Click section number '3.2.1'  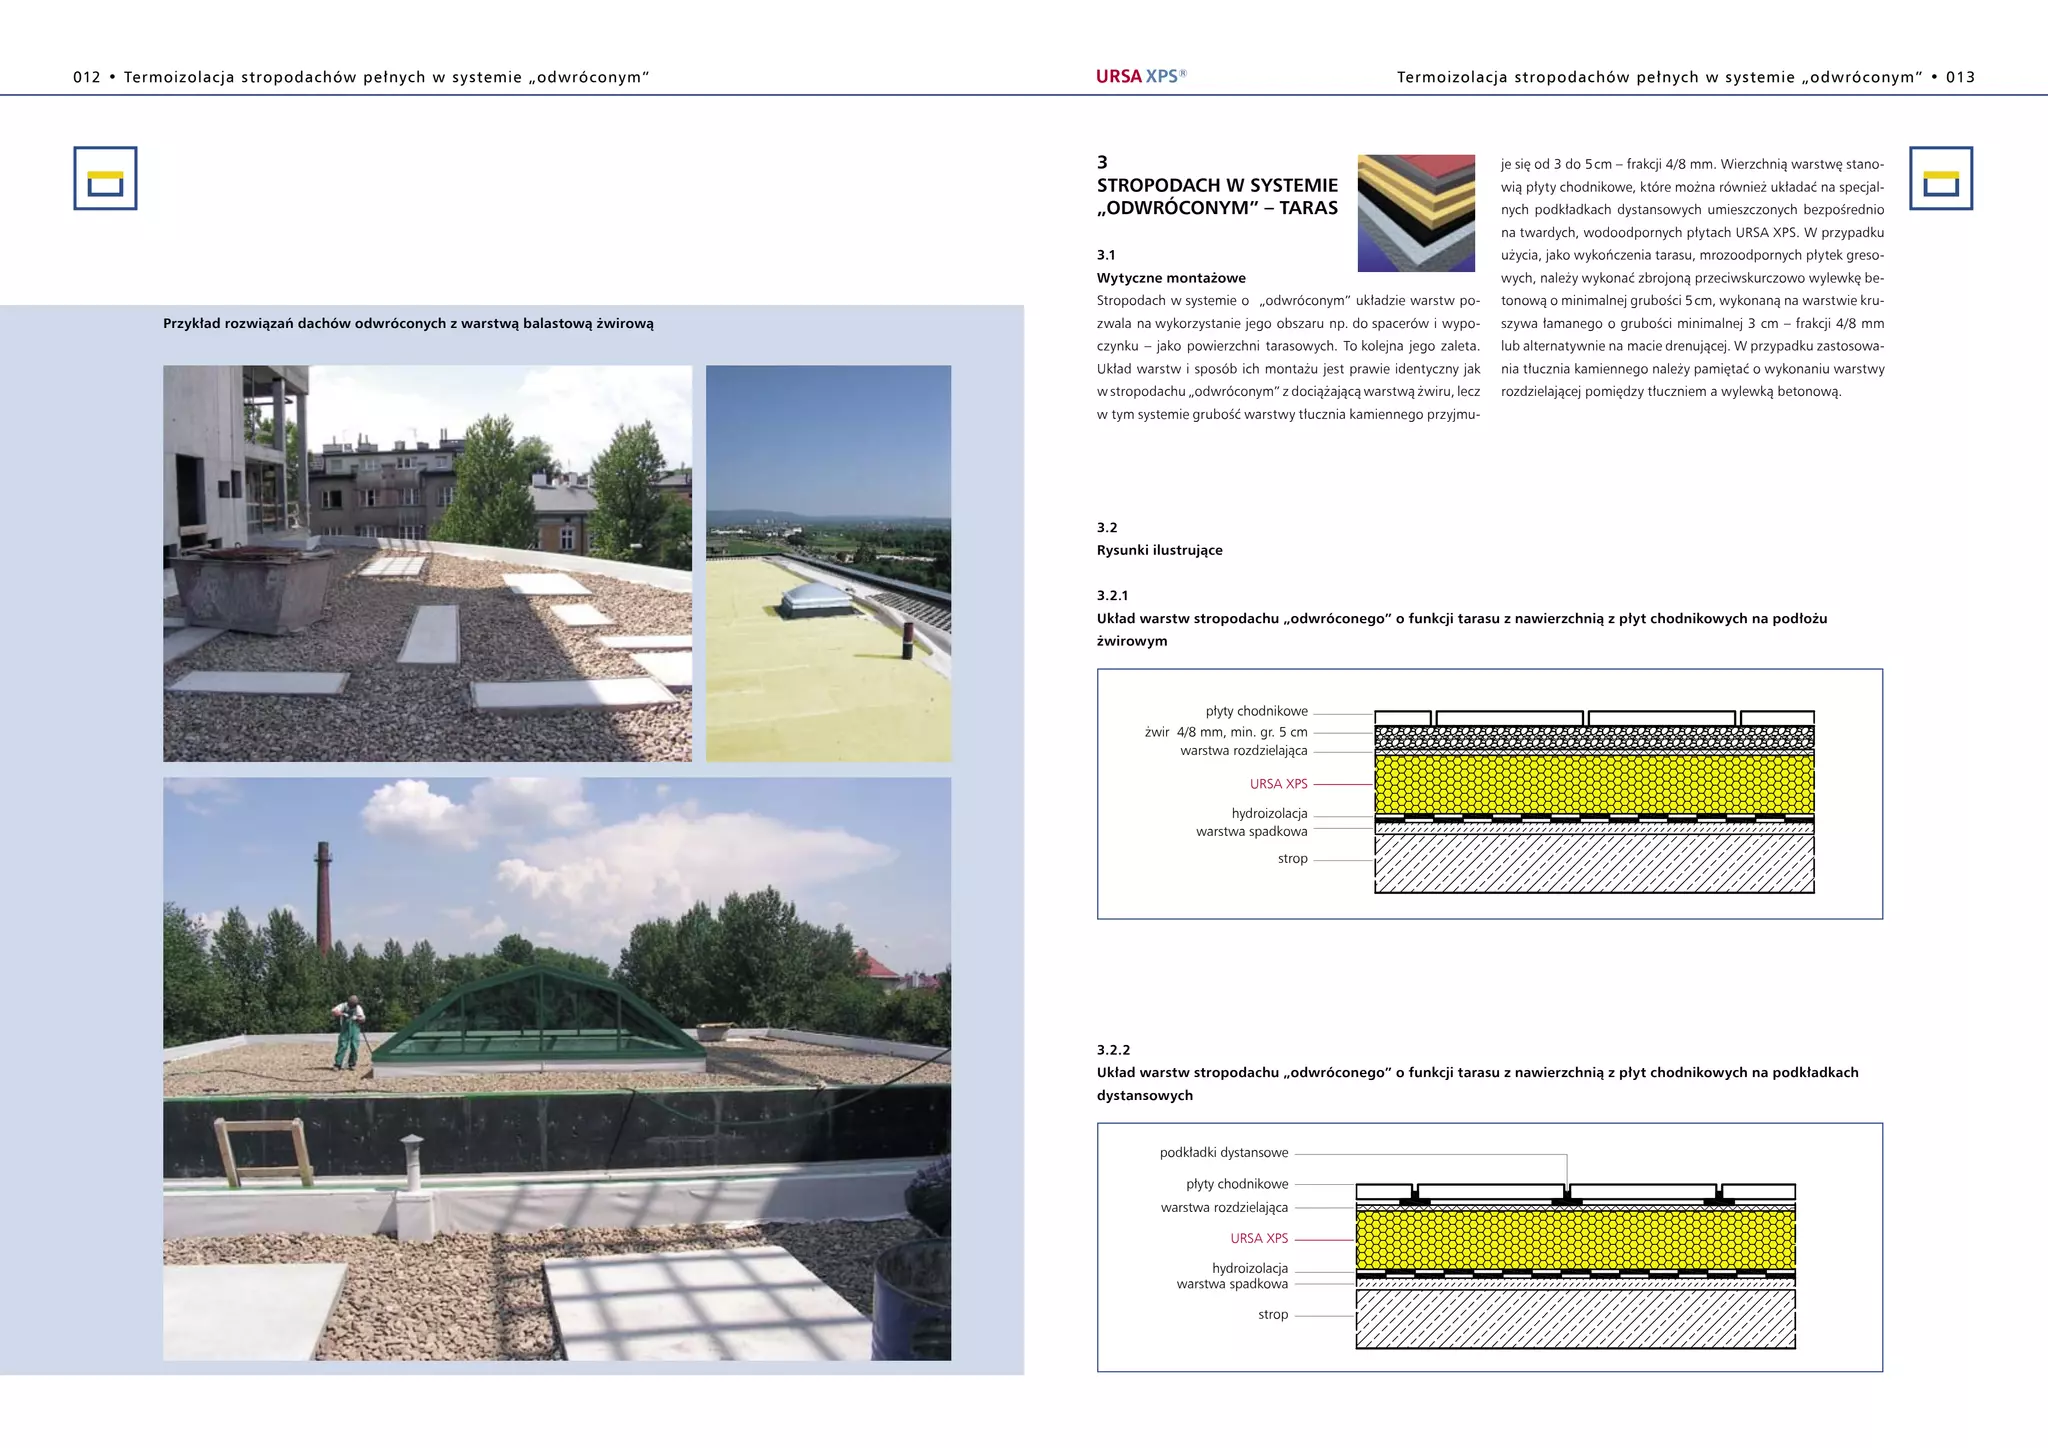coord(1112,595)
